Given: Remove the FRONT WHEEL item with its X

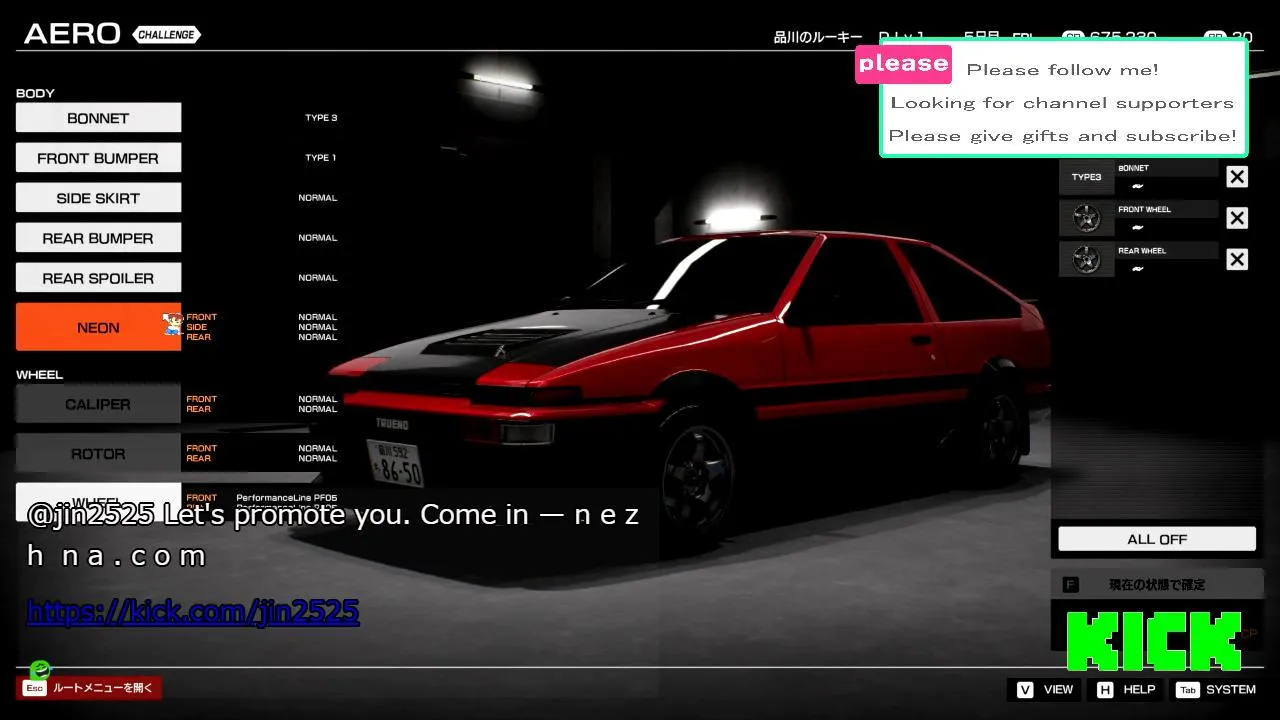Looking at the screenshot, I should (1237, 218).
